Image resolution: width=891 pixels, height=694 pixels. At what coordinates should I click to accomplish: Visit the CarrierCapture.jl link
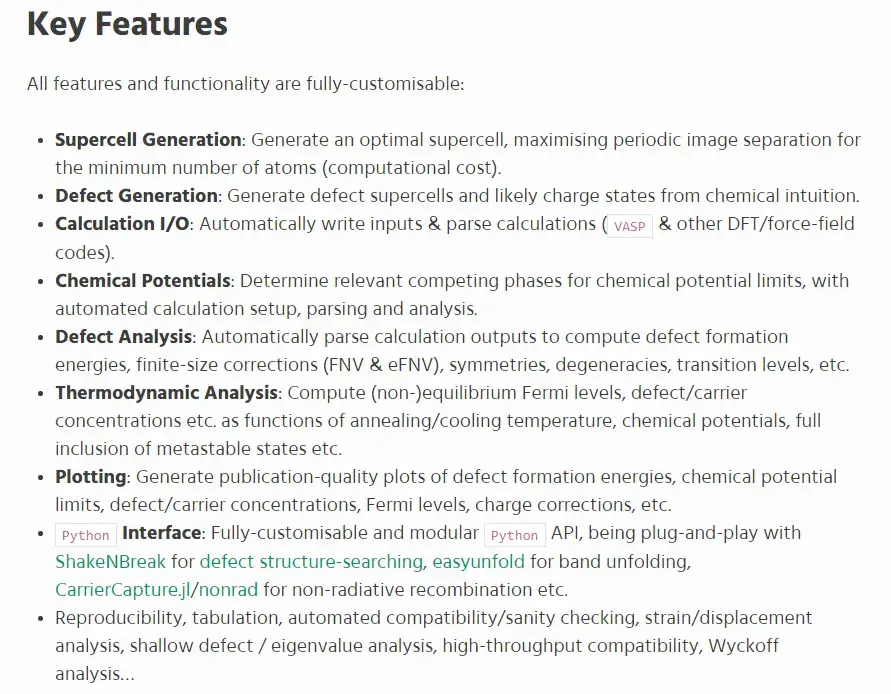pos(123,589)
